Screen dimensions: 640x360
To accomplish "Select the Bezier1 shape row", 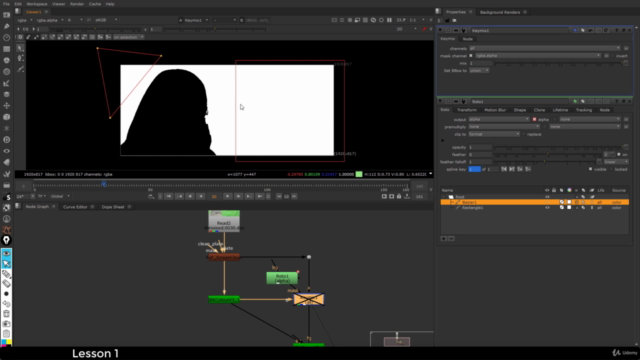I will (x=535, y=202).
